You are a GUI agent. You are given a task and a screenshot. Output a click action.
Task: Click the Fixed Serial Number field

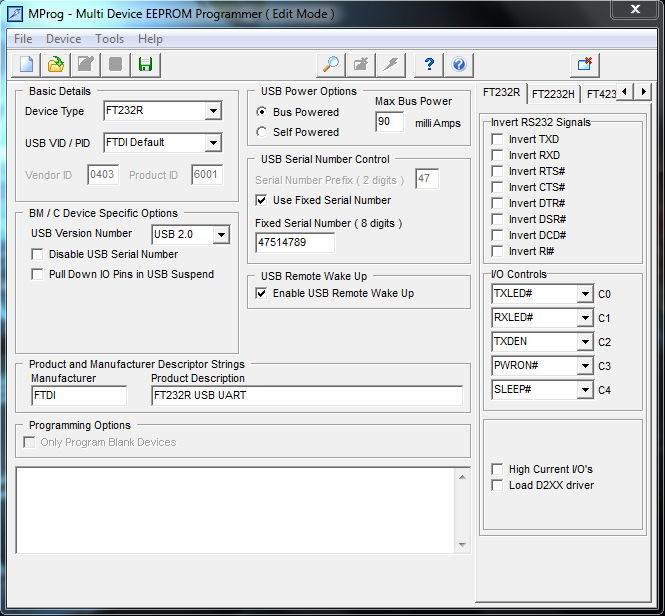[x=295, y=242]
